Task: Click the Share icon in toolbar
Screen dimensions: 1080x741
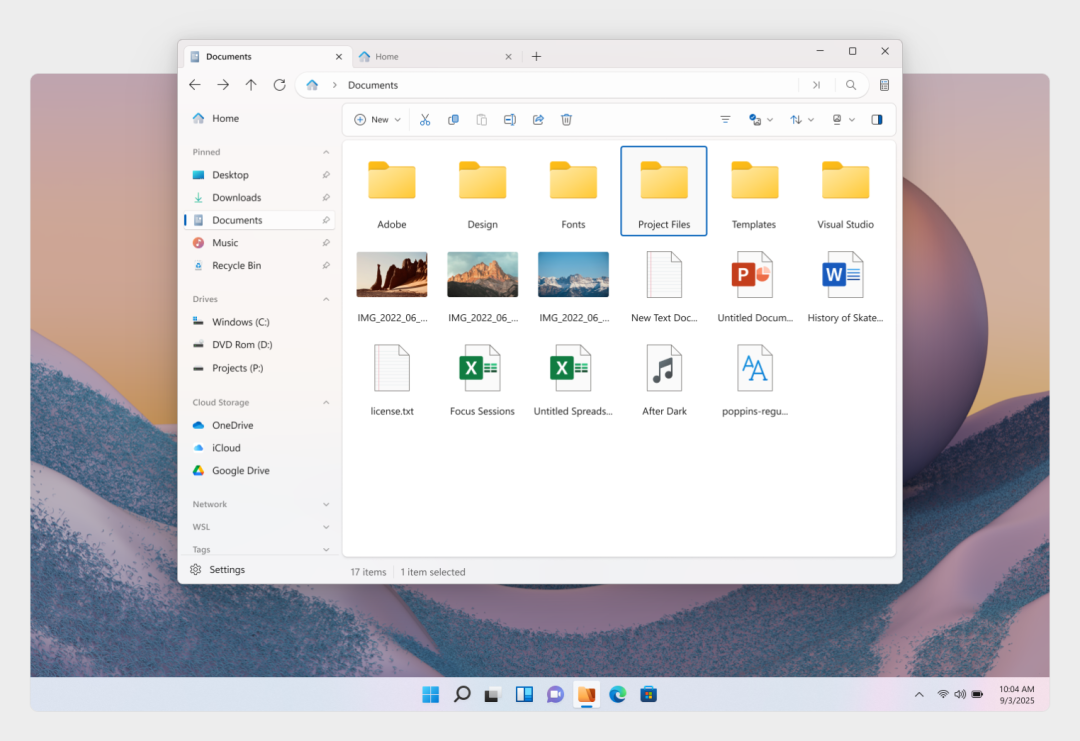Action: click(538, 120)
